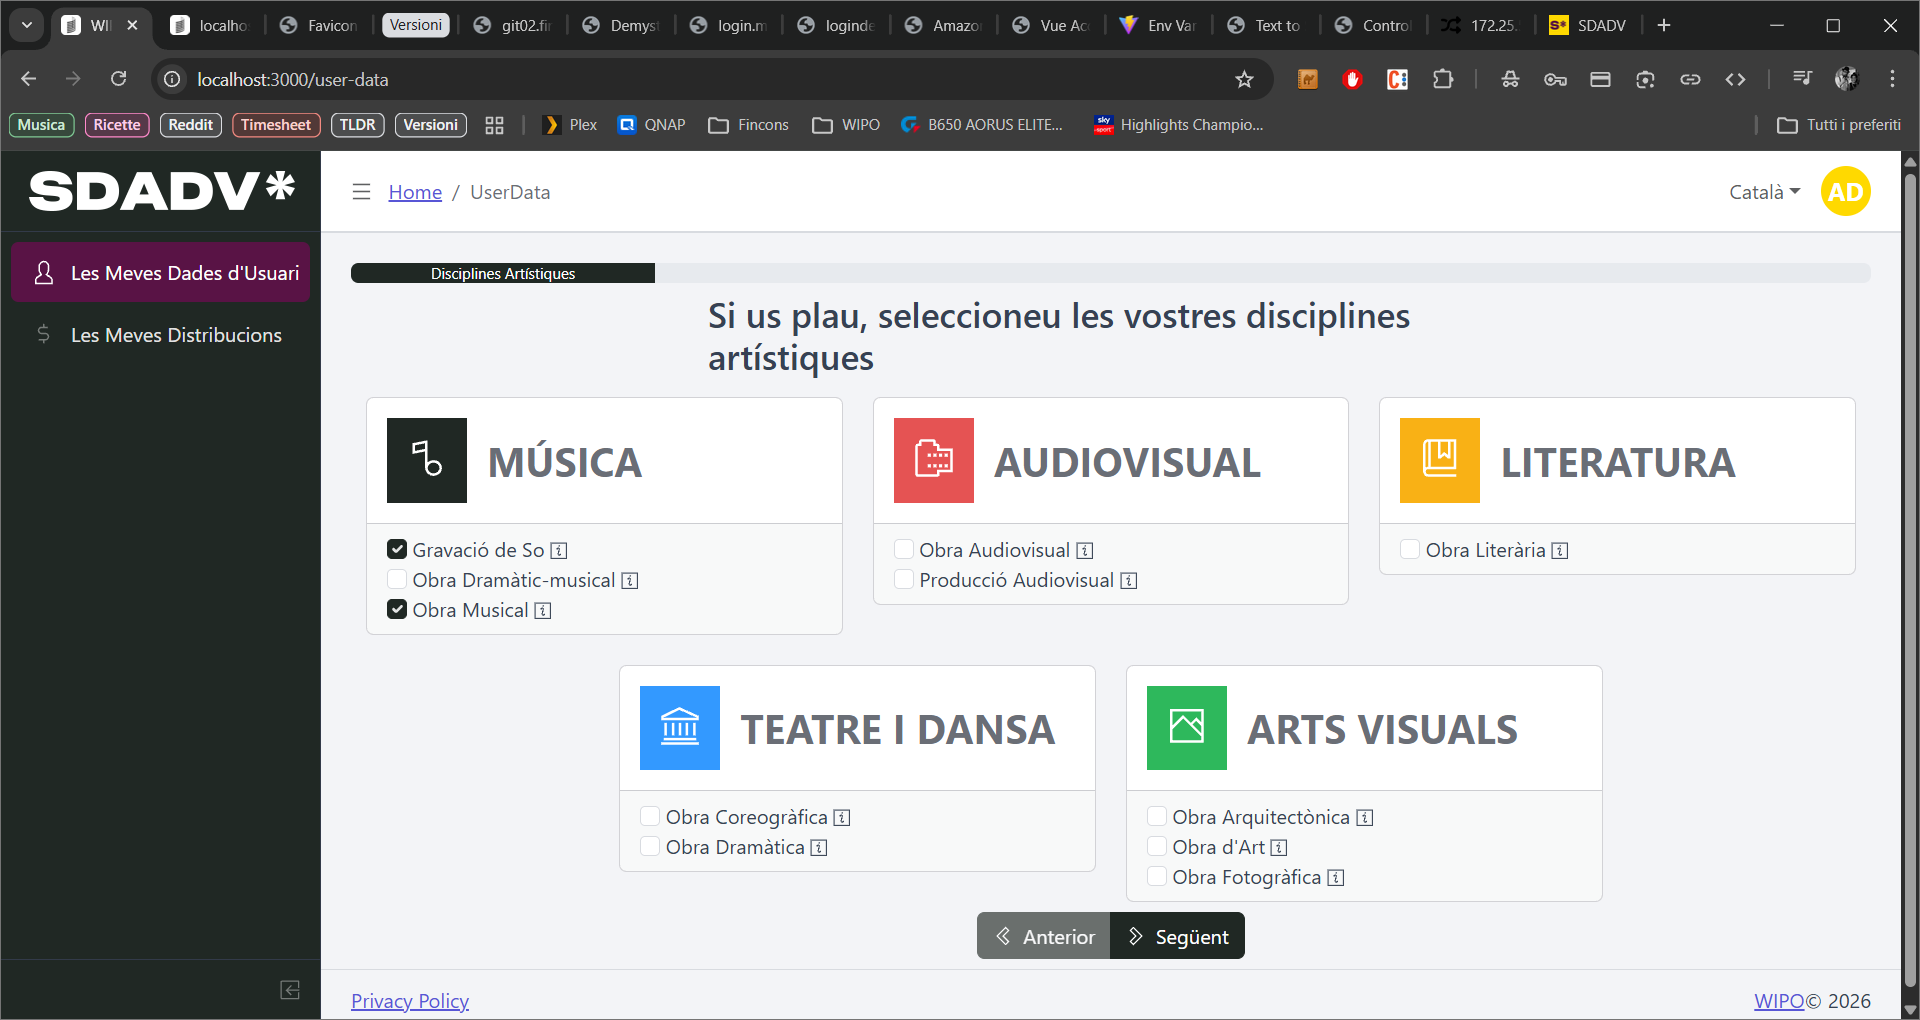Switch to the Env Var browser tab
Image resolution: width=1920 pixels, height=1020 pixels.
(x=1158, y=25)
